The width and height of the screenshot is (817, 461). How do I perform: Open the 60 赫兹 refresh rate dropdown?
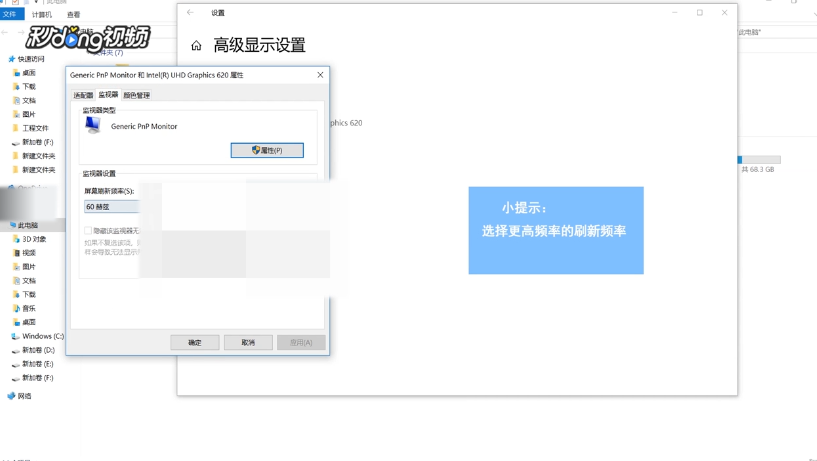[112, 207]
